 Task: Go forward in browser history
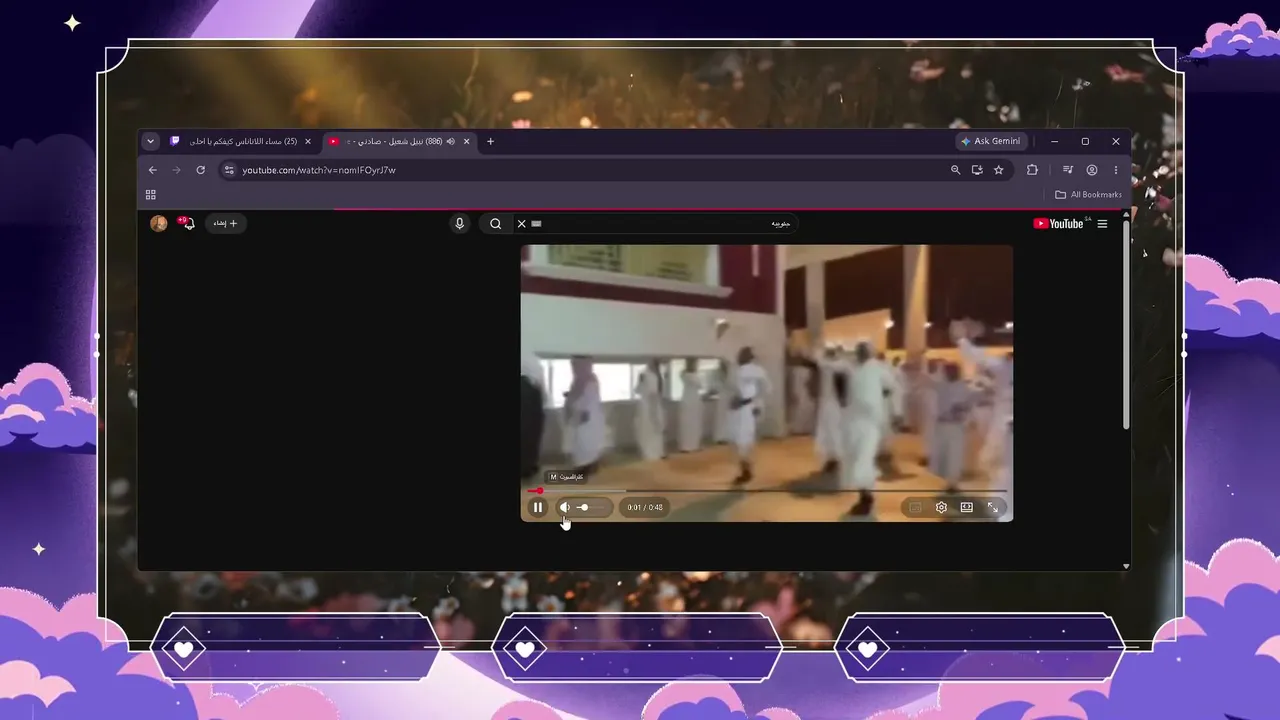[x=176, y=170]
